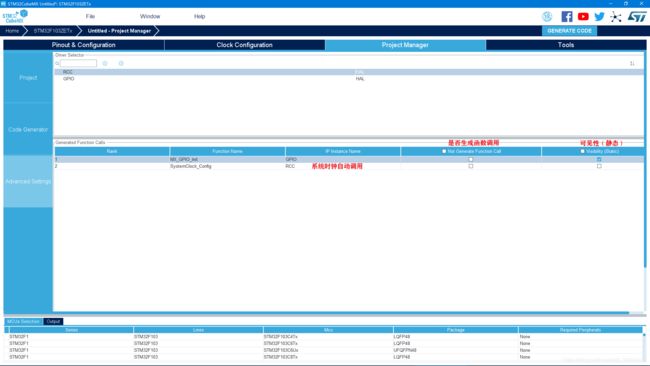Select the MX_GPIO_Init function row
The width and height of the screenshot is (650, 366).
pyautogui.click(x=349, y=159)
